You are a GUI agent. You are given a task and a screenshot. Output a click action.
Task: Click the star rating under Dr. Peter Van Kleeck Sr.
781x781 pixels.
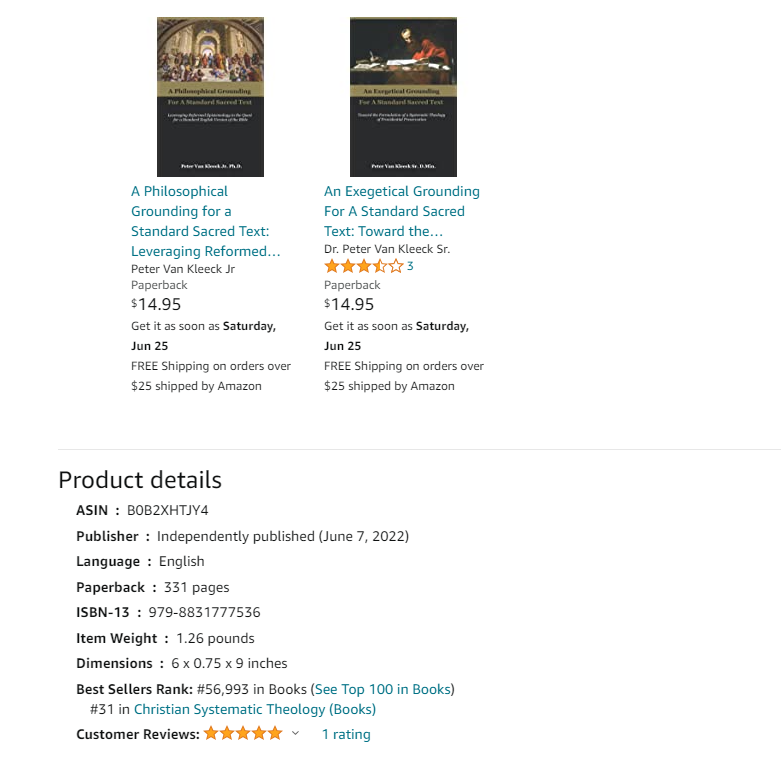(364, 267)
